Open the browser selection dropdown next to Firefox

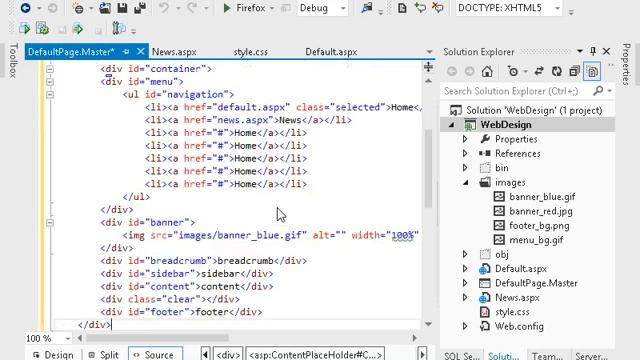[x=272, y=8]
